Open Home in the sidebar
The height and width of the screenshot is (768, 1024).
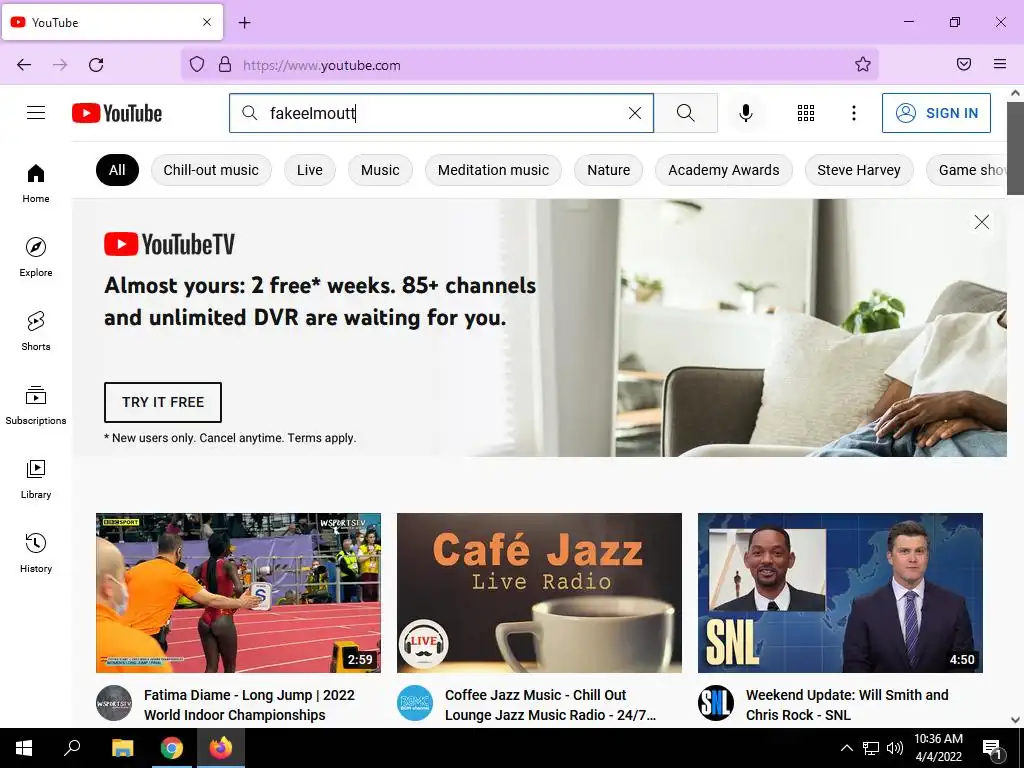point(36,184)
